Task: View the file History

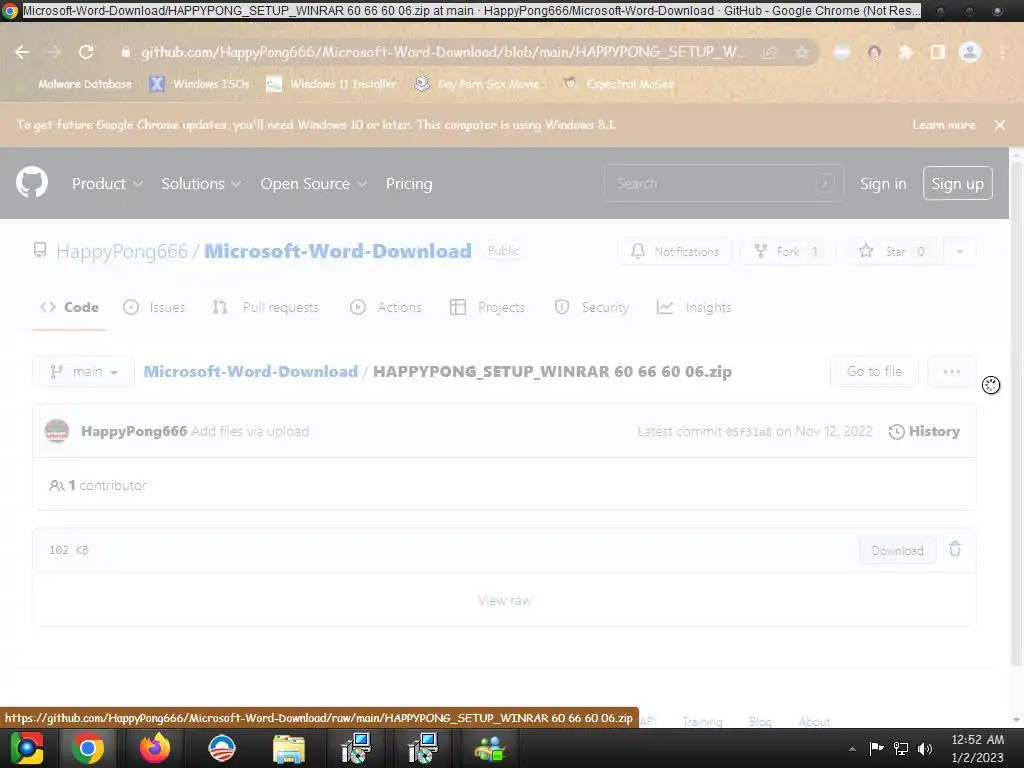Action: click(925, 431)
